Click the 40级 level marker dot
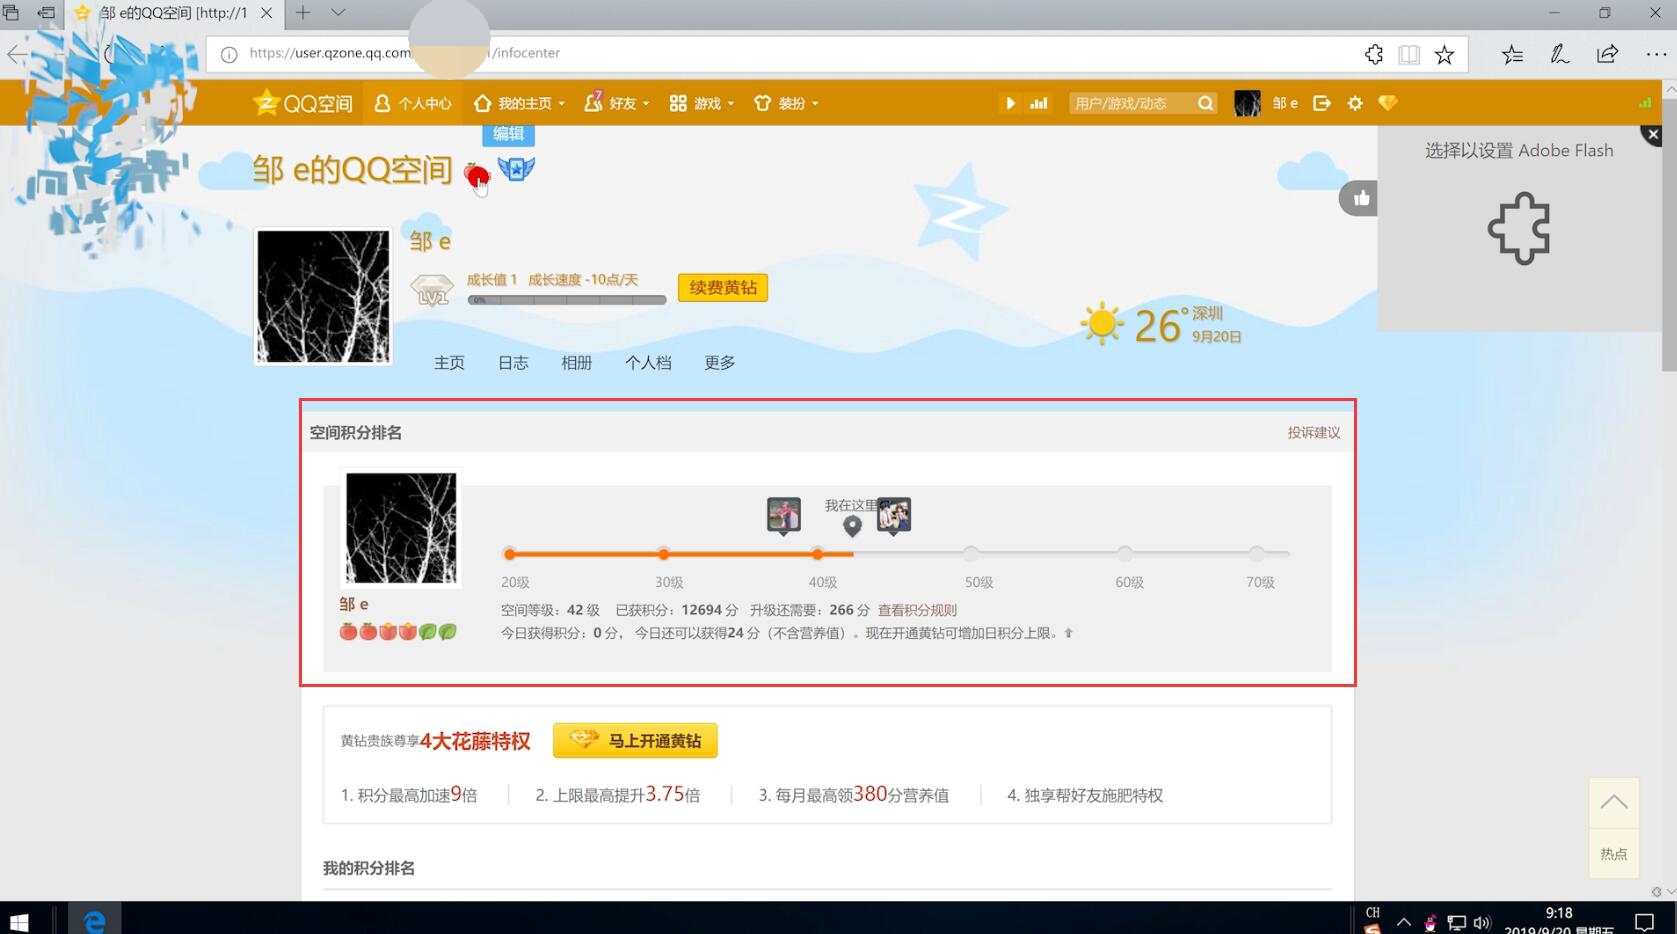The height and width of the screenshot is (934, 1677). pos(817,554)
